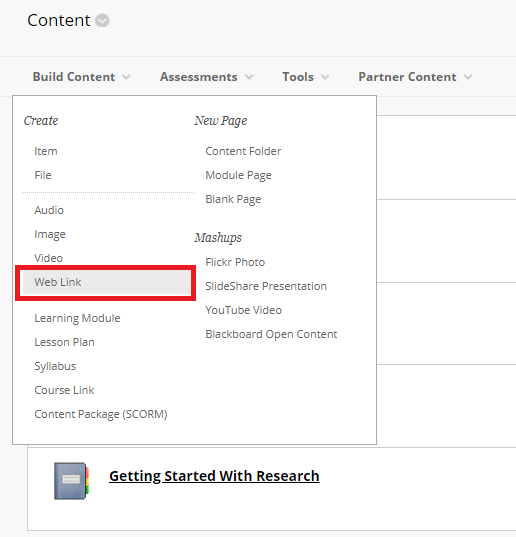
Task: Choose Content Package (SCORM) entry
Action: 101,414
